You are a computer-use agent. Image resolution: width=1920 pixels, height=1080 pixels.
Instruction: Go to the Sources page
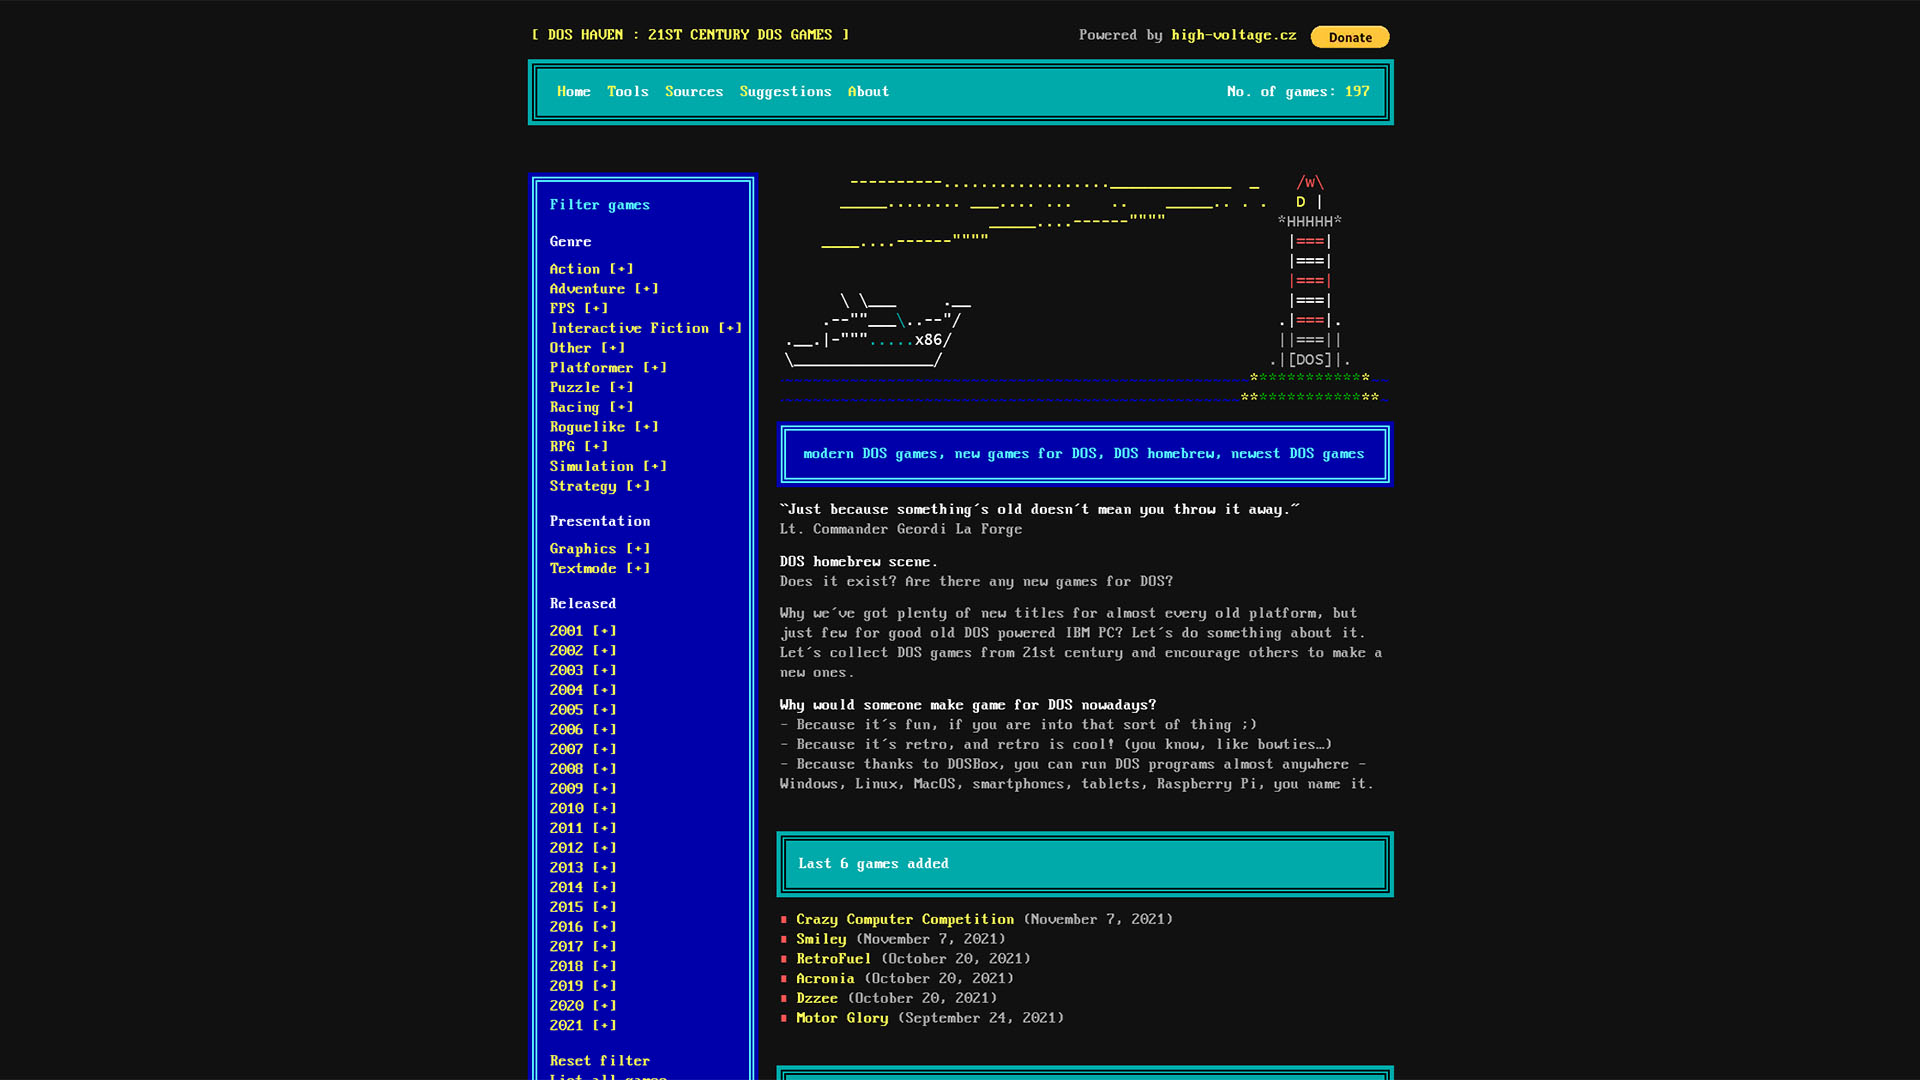point(693,91)
